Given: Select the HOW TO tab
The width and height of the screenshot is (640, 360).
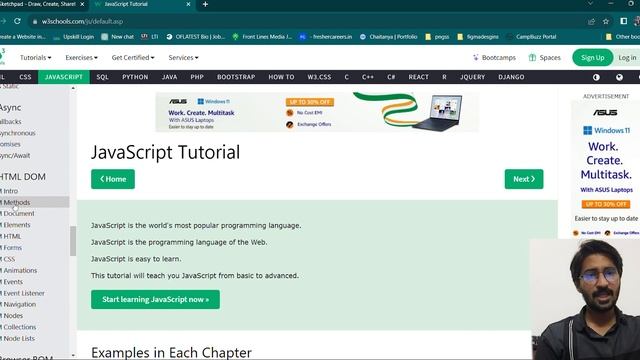Looking at the screenshot, I should click(x=281, y=77).
